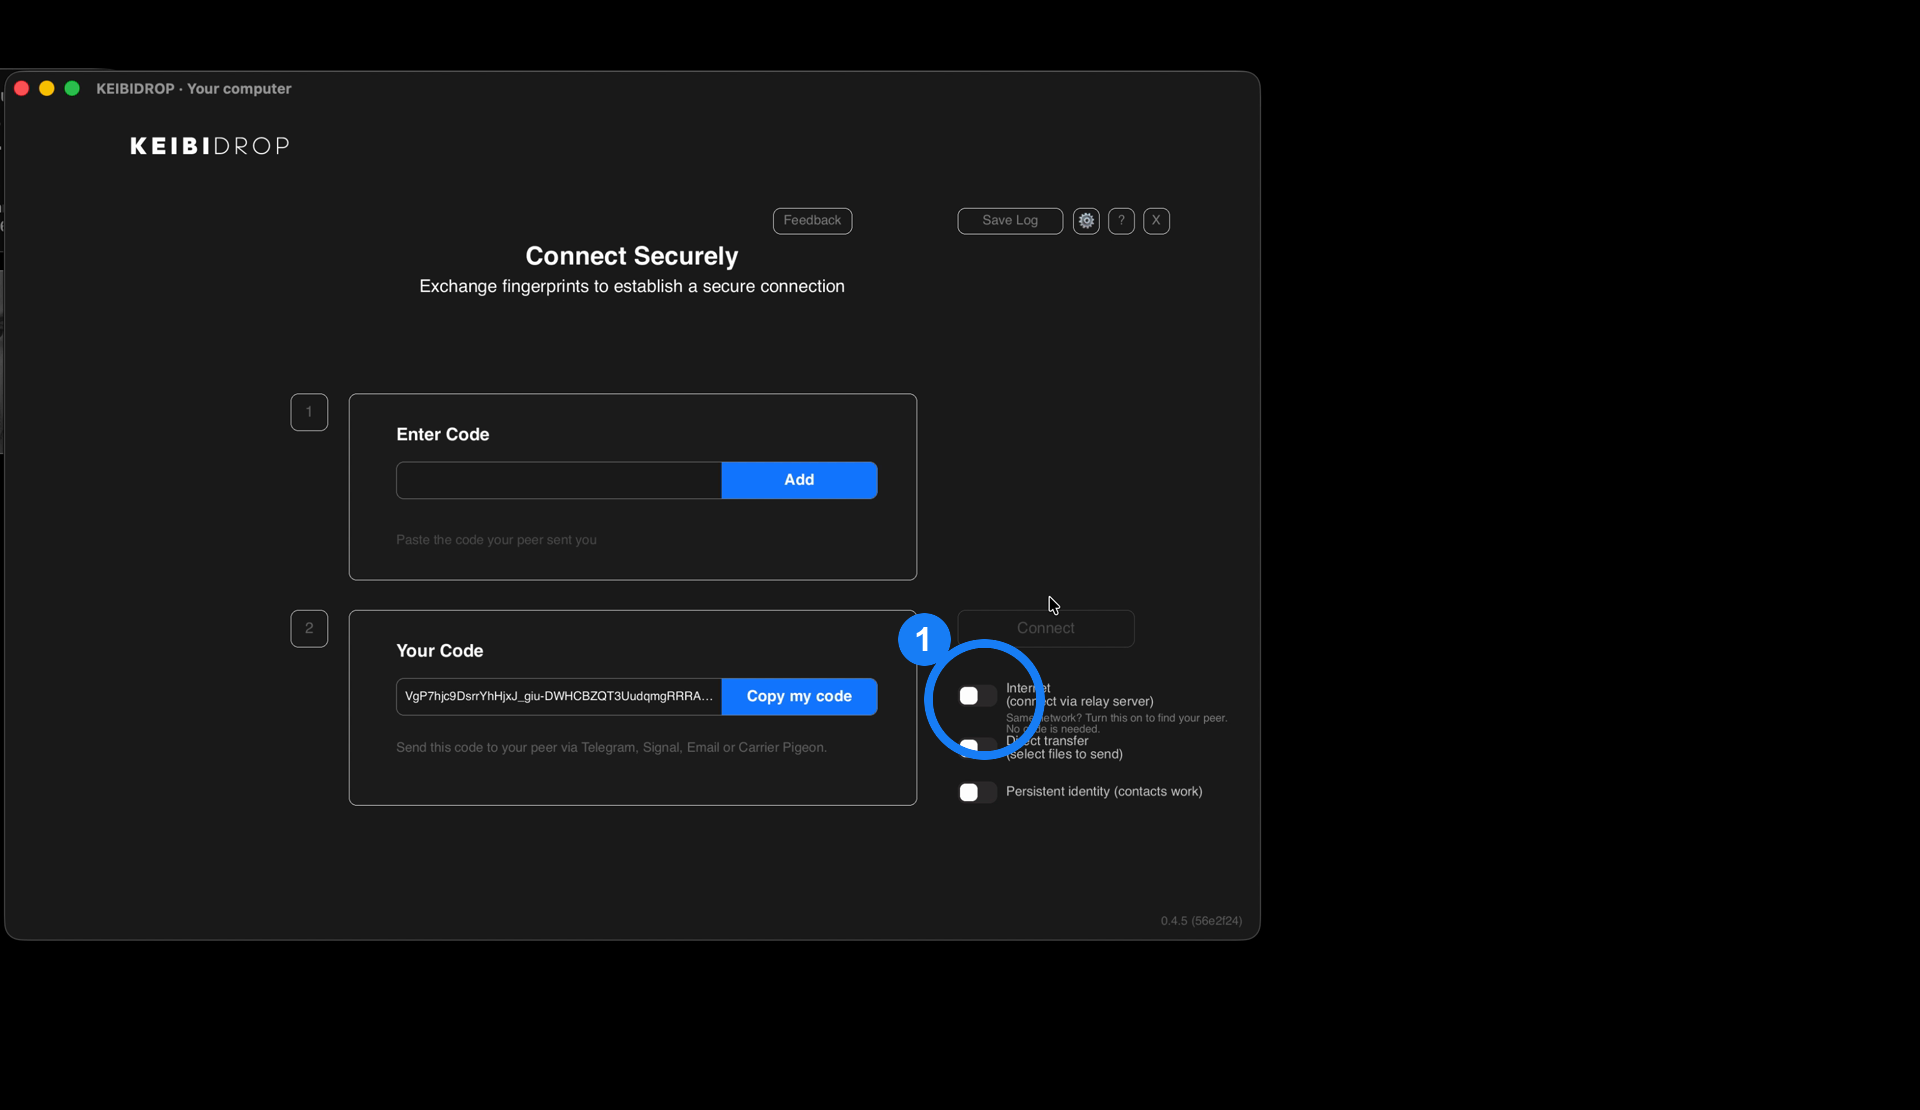Click the X button beside the help icon

coord(1156,221)
